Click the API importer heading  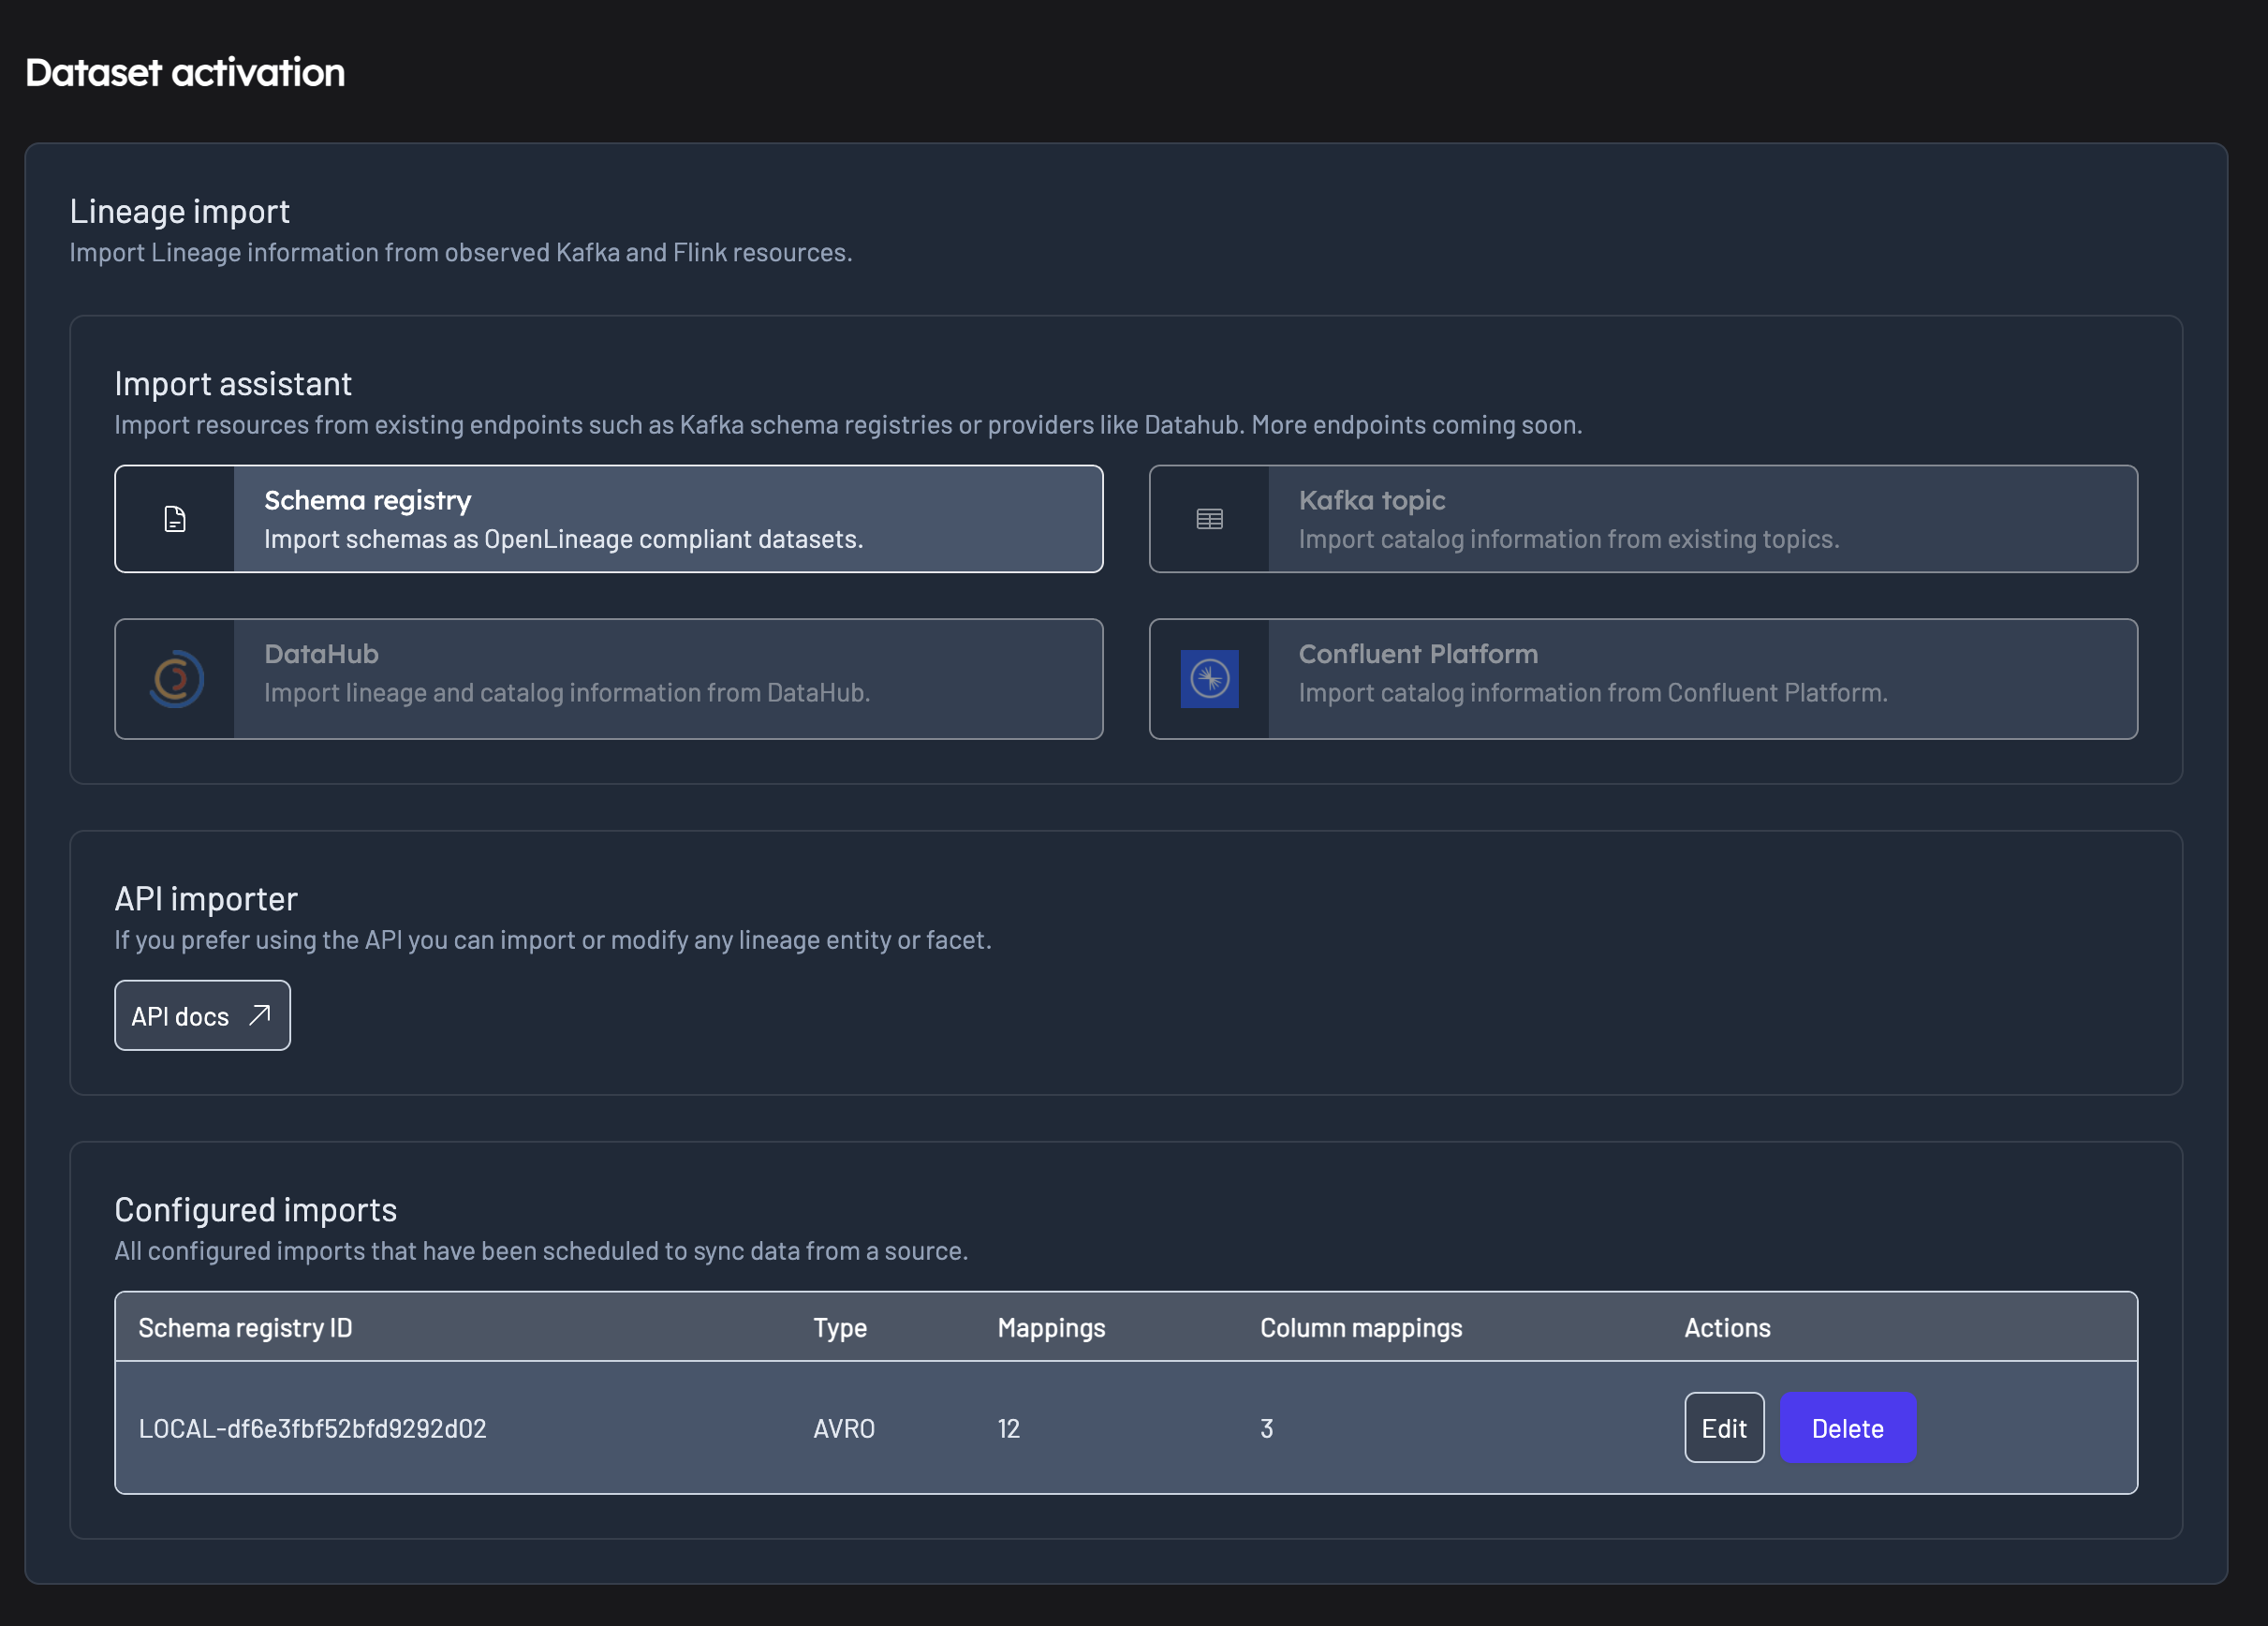[x=206, y=898]
